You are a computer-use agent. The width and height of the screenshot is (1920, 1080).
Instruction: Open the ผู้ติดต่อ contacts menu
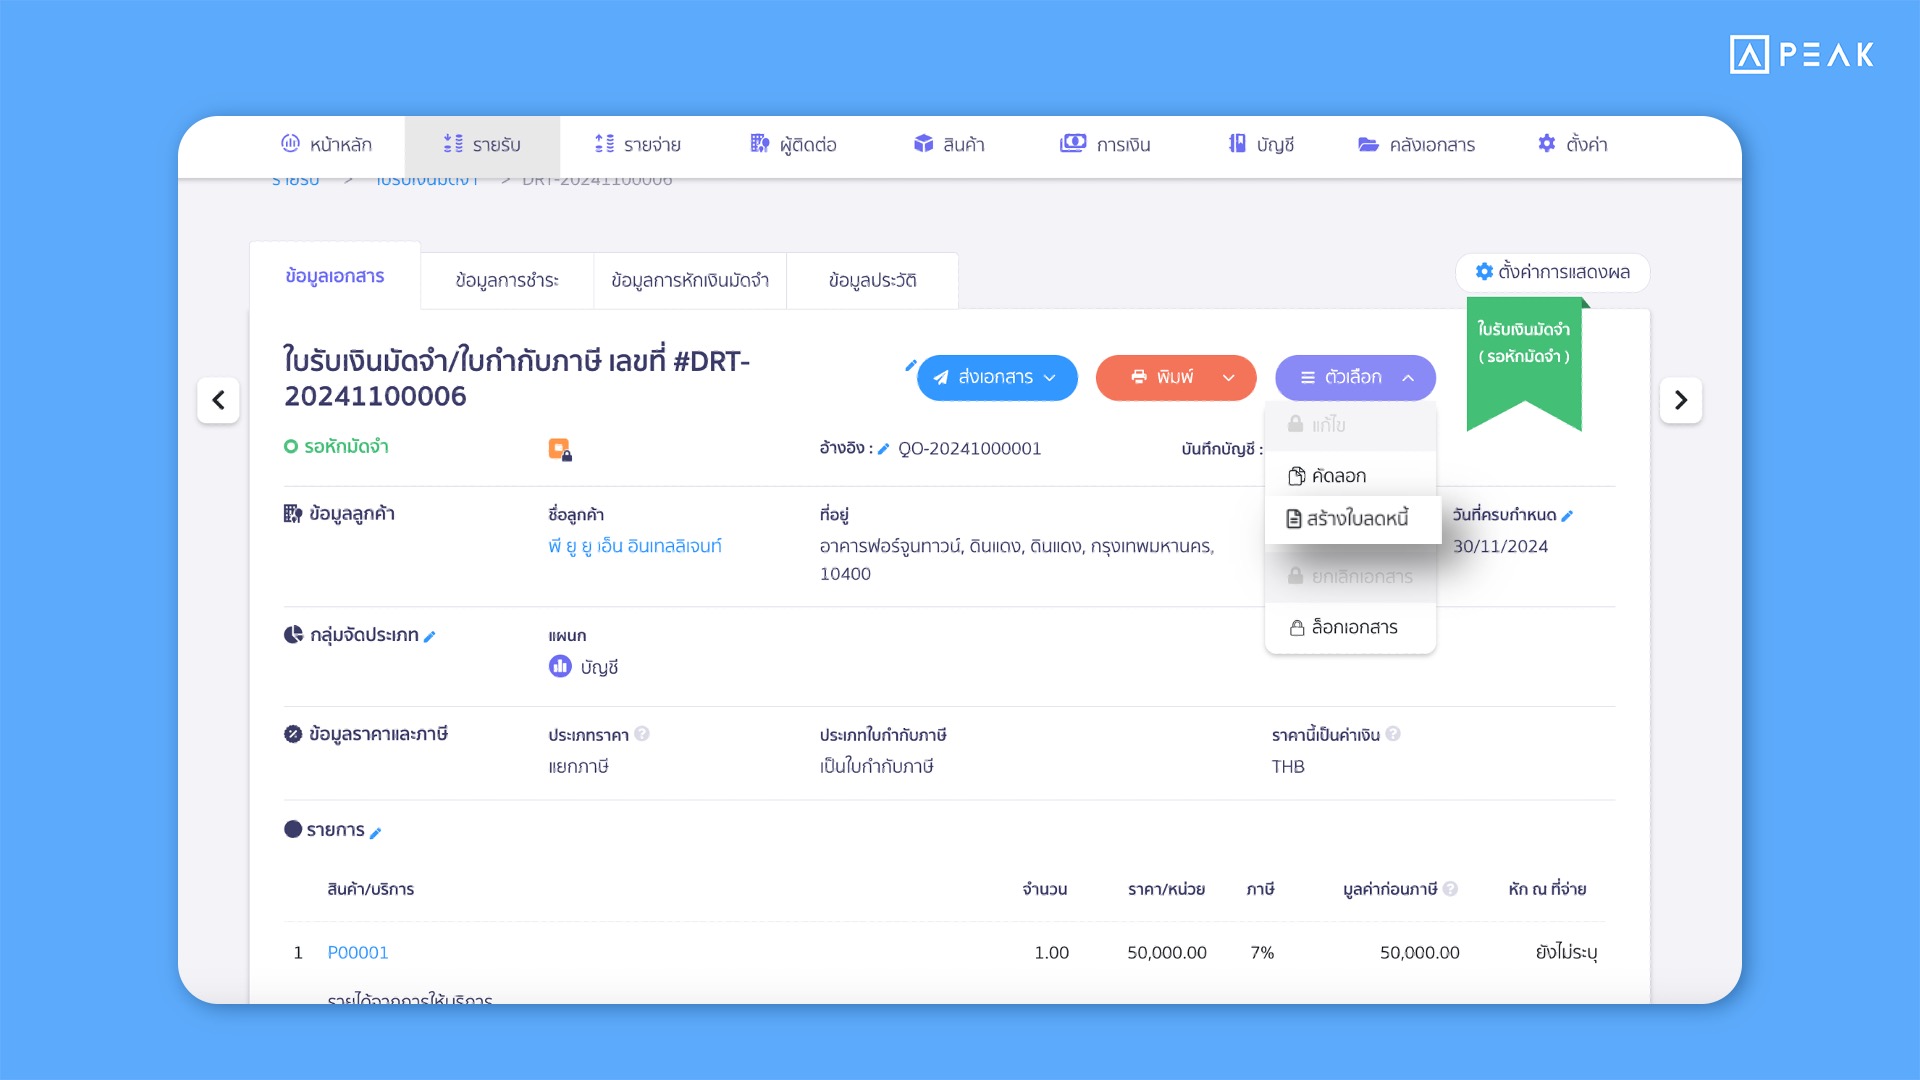(x=793, y=144)
